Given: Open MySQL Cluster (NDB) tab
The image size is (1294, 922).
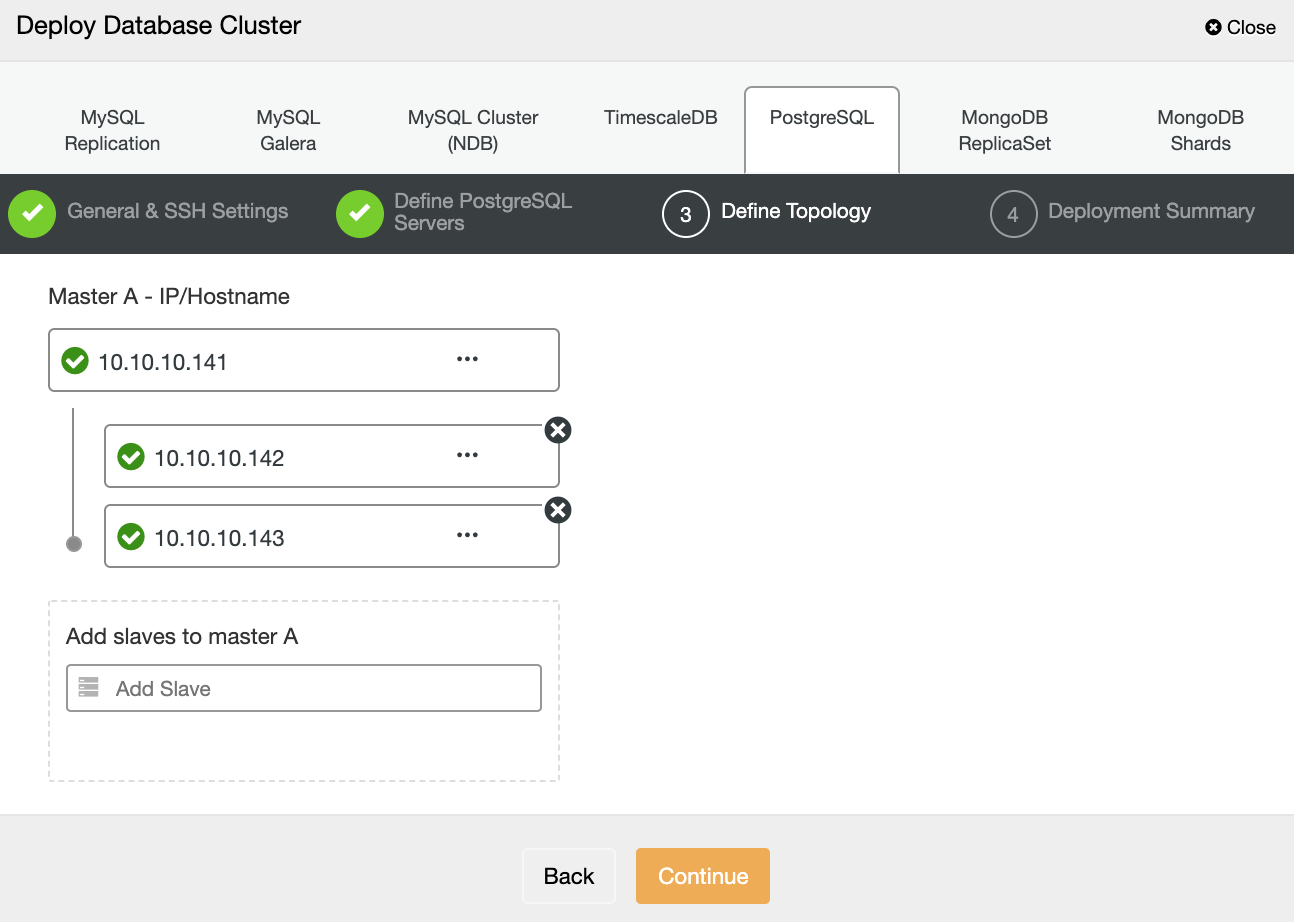Looking at the screenshot, I should [473, 130].
